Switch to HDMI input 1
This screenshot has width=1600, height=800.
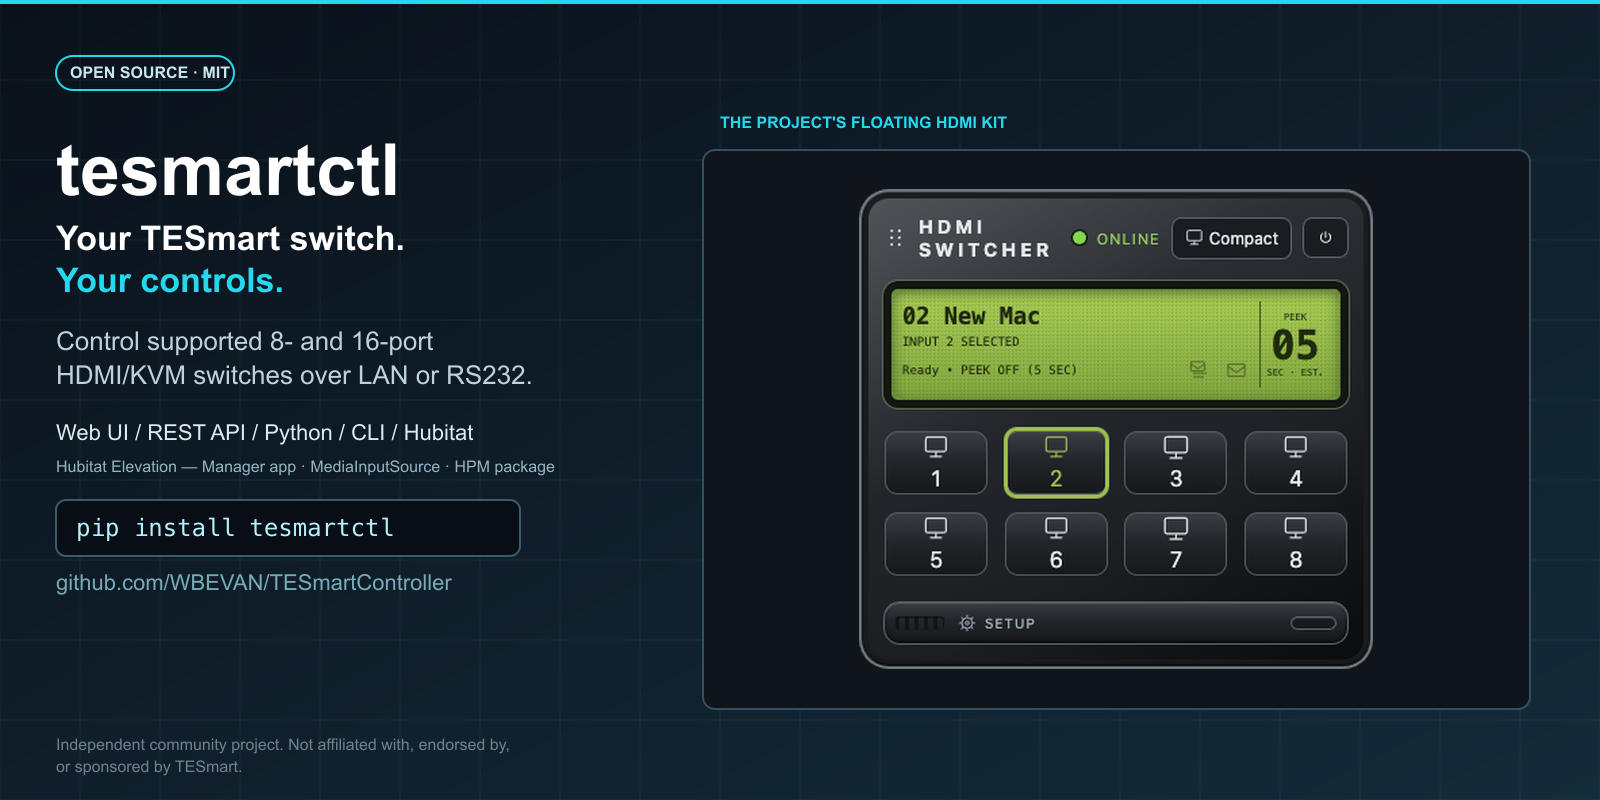pyautogui.click(x=936, y=463)
